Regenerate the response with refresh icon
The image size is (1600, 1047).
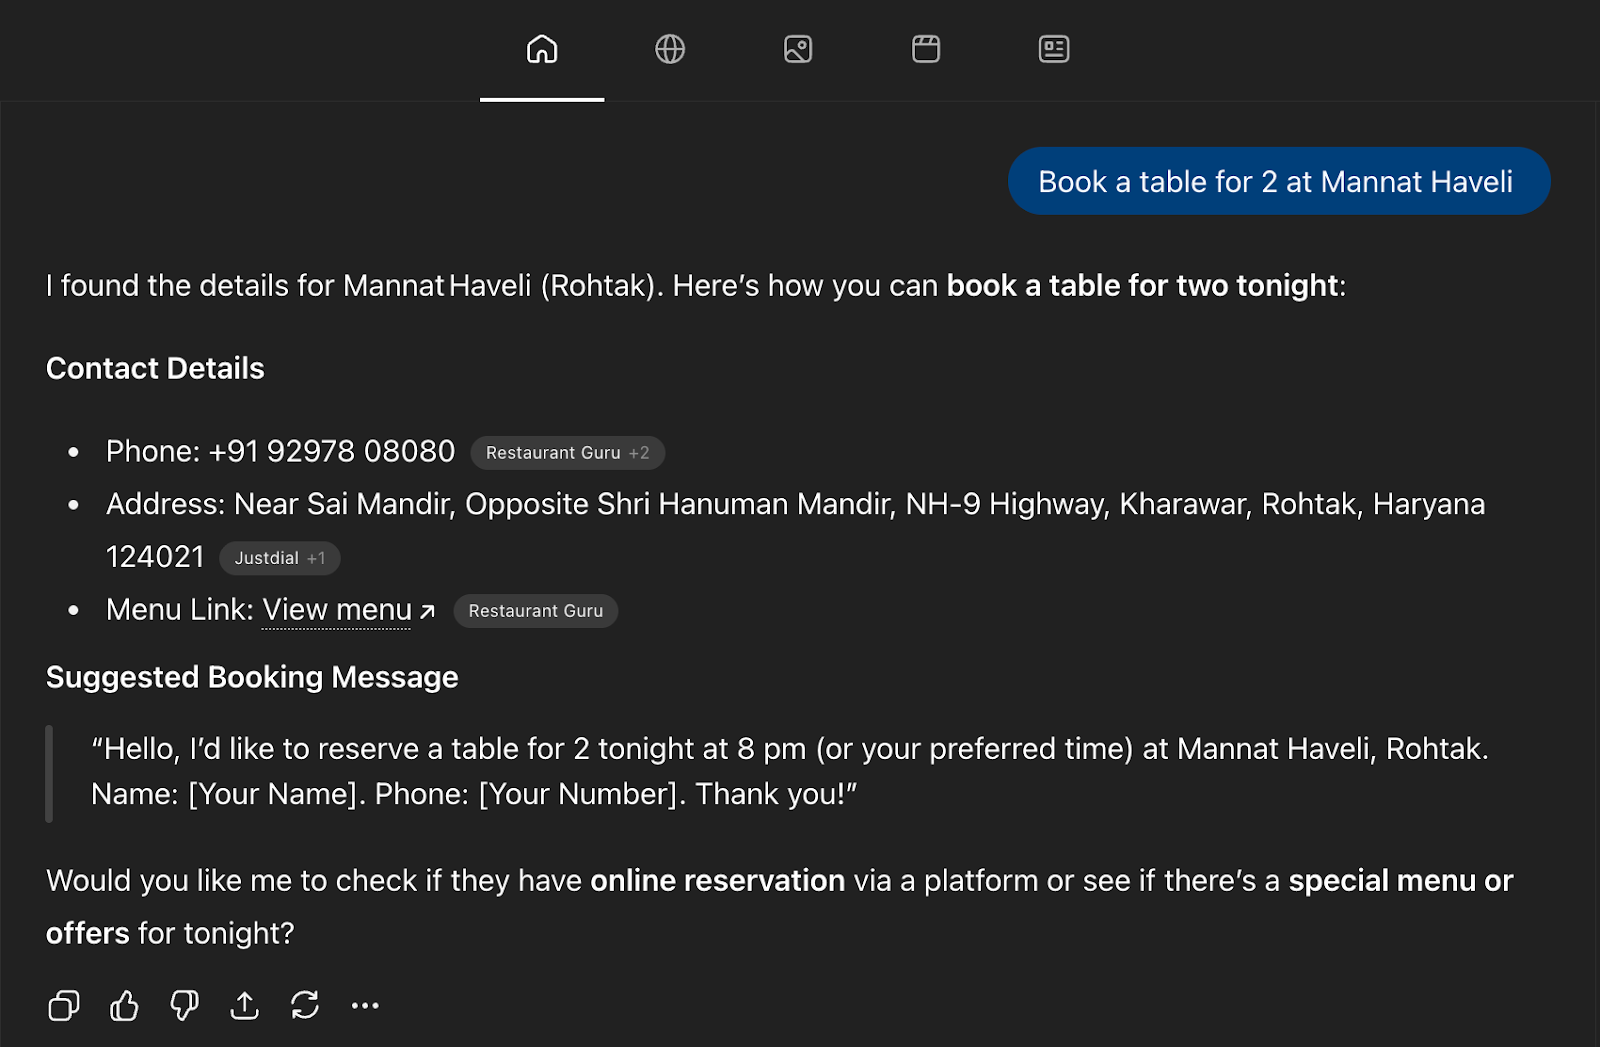[x=305, y=1005]
